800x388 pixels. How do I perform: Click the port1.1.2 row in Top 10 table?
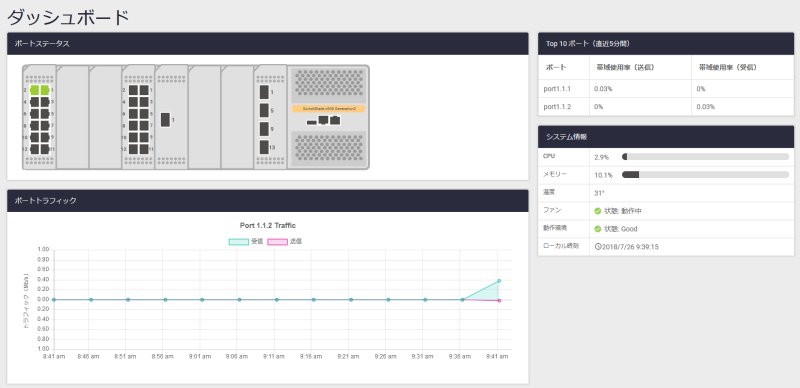click(x=666, y=107)
